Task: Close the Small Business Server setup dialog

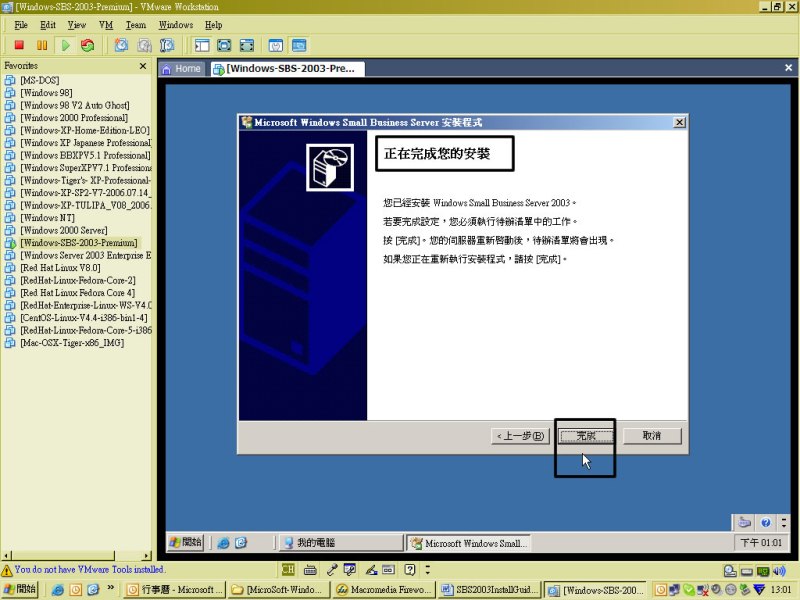Action: pos(680,122)
